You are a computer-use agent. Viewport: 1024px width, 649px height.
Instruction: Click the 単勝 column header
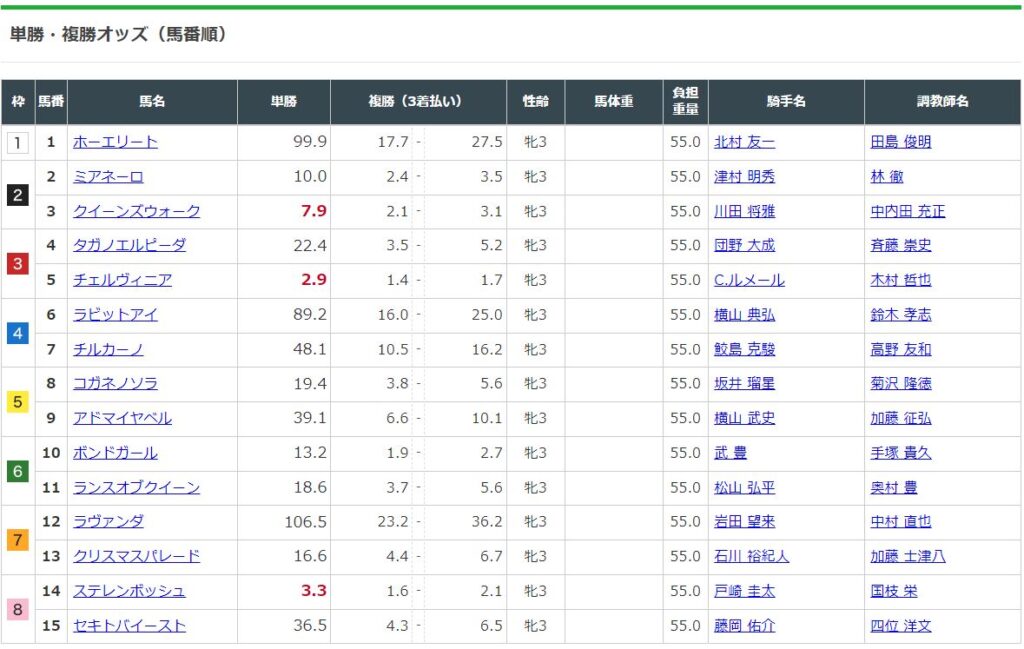click(284, 102)
